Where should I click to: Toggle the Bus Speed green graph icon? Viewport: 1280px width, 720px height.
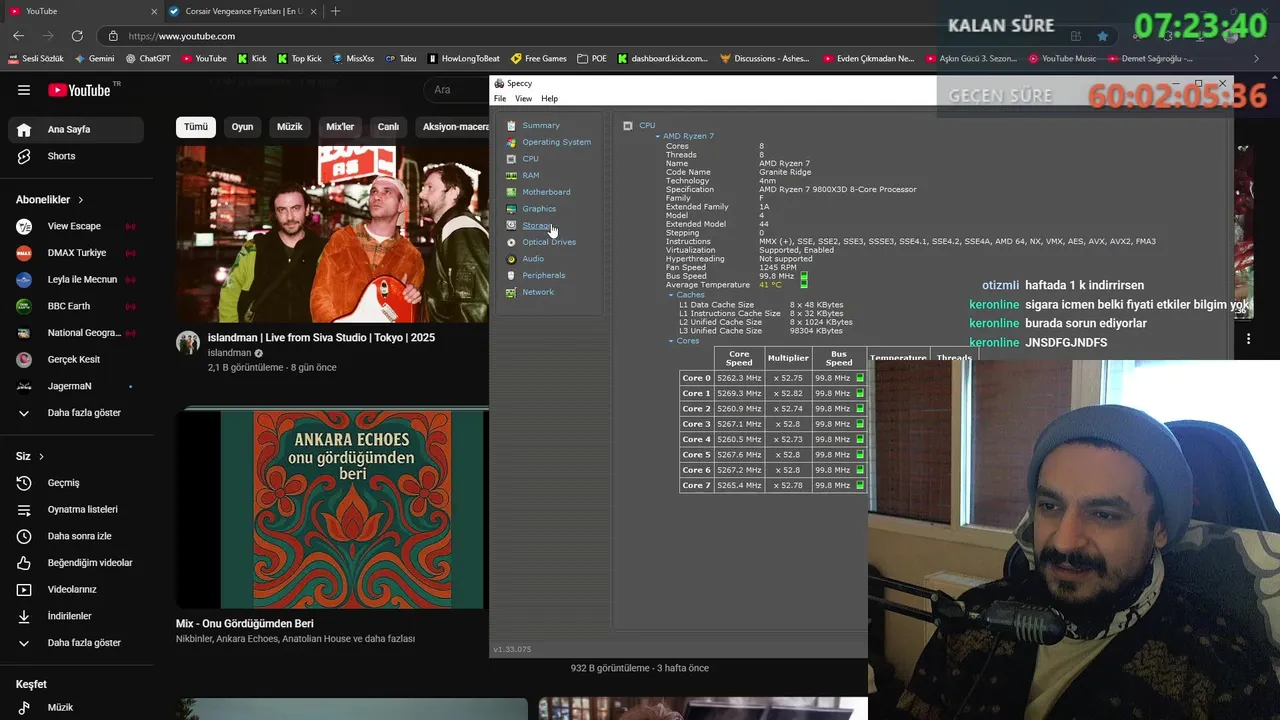pyautogui.click(x=804, y=276)
